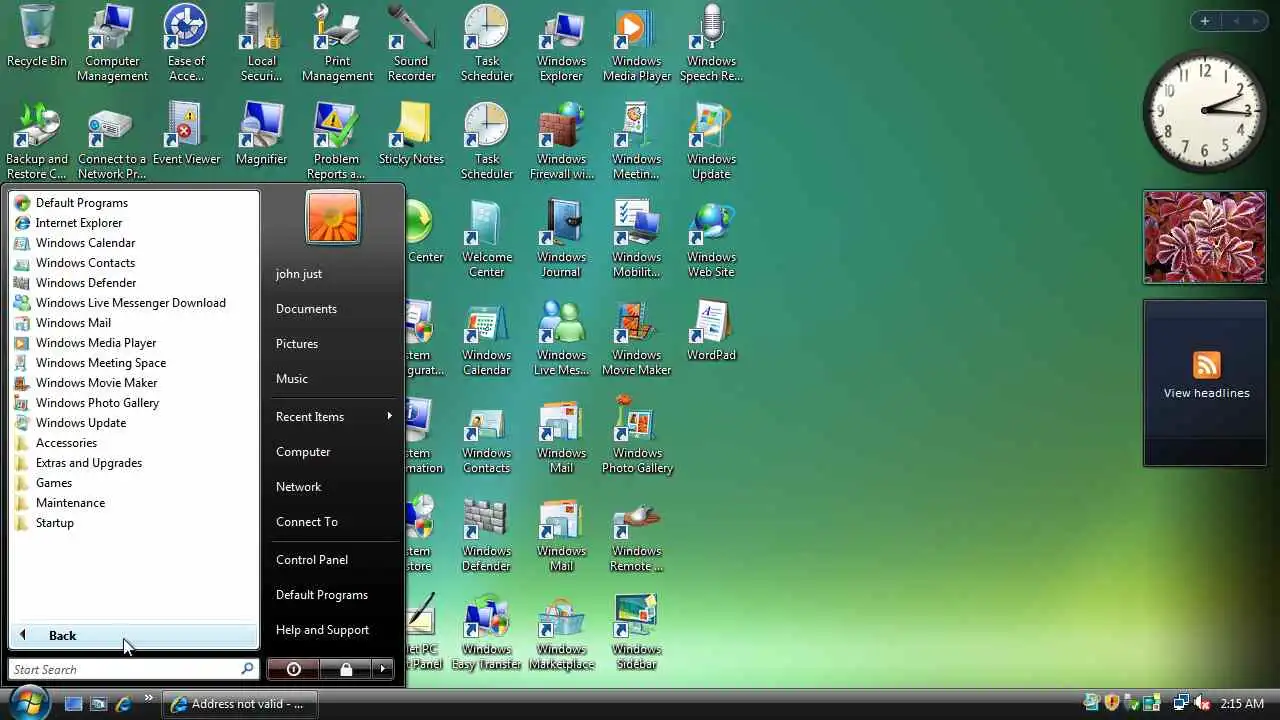
Task: Expand Extras and Upgrades folder
Action: click(x=134, y=463)
